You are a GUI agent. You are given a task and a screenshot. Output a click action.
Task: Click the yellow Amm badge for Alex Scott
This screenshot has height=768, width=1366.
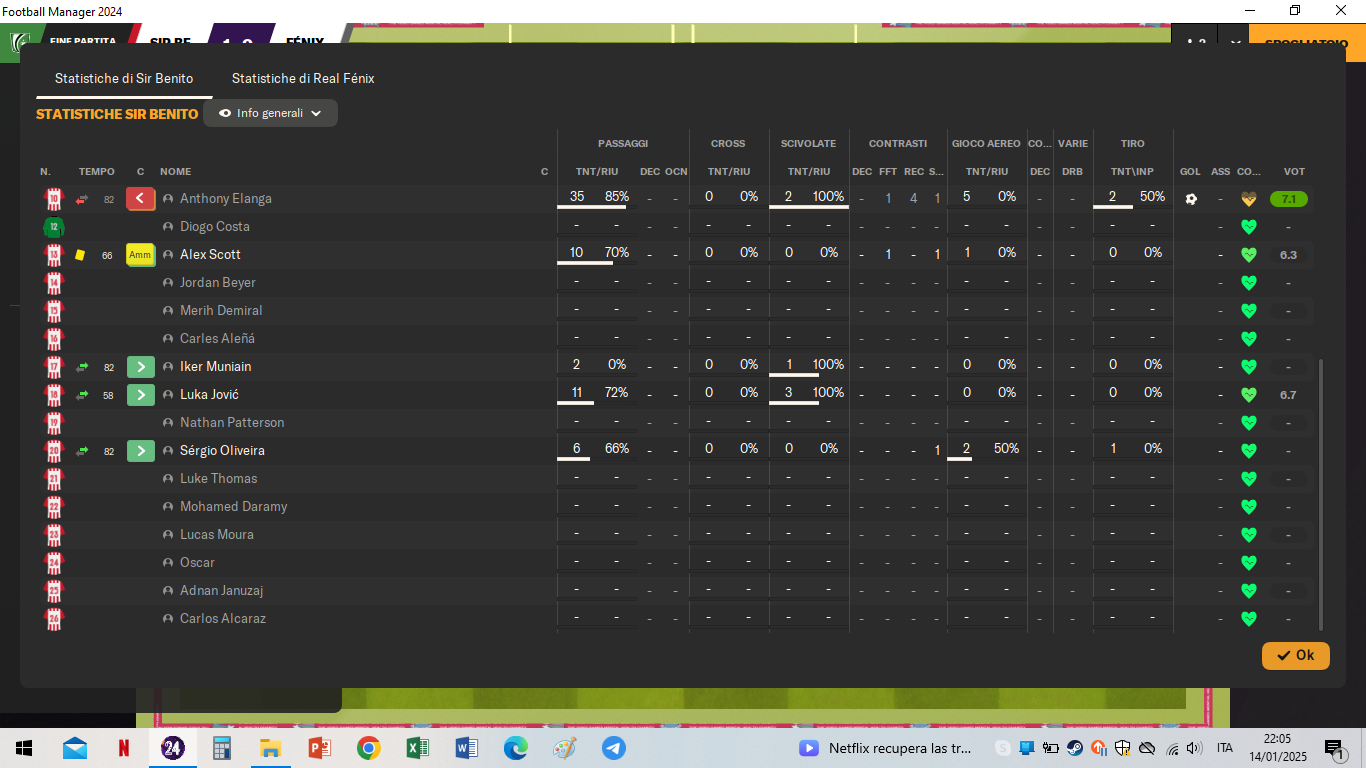[141, 255]
